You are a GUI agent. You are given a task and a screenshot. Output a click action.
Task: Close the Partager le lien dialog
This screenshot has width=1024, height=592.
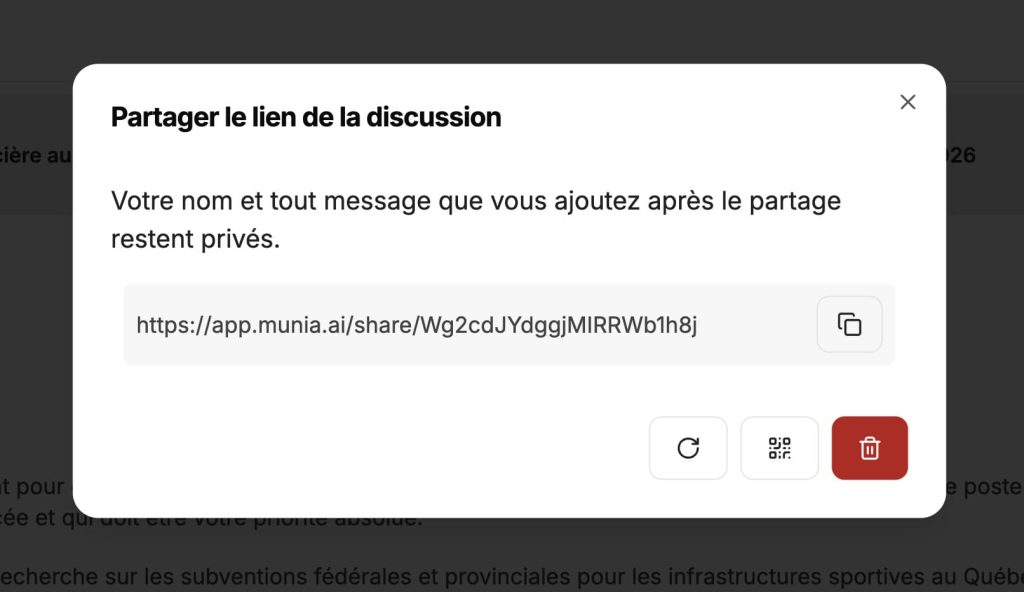coord(907,102)
